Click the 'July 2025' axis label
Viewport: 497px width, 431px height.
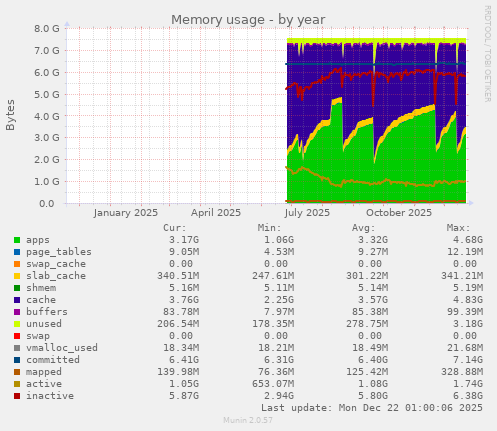tap(307, 213)
